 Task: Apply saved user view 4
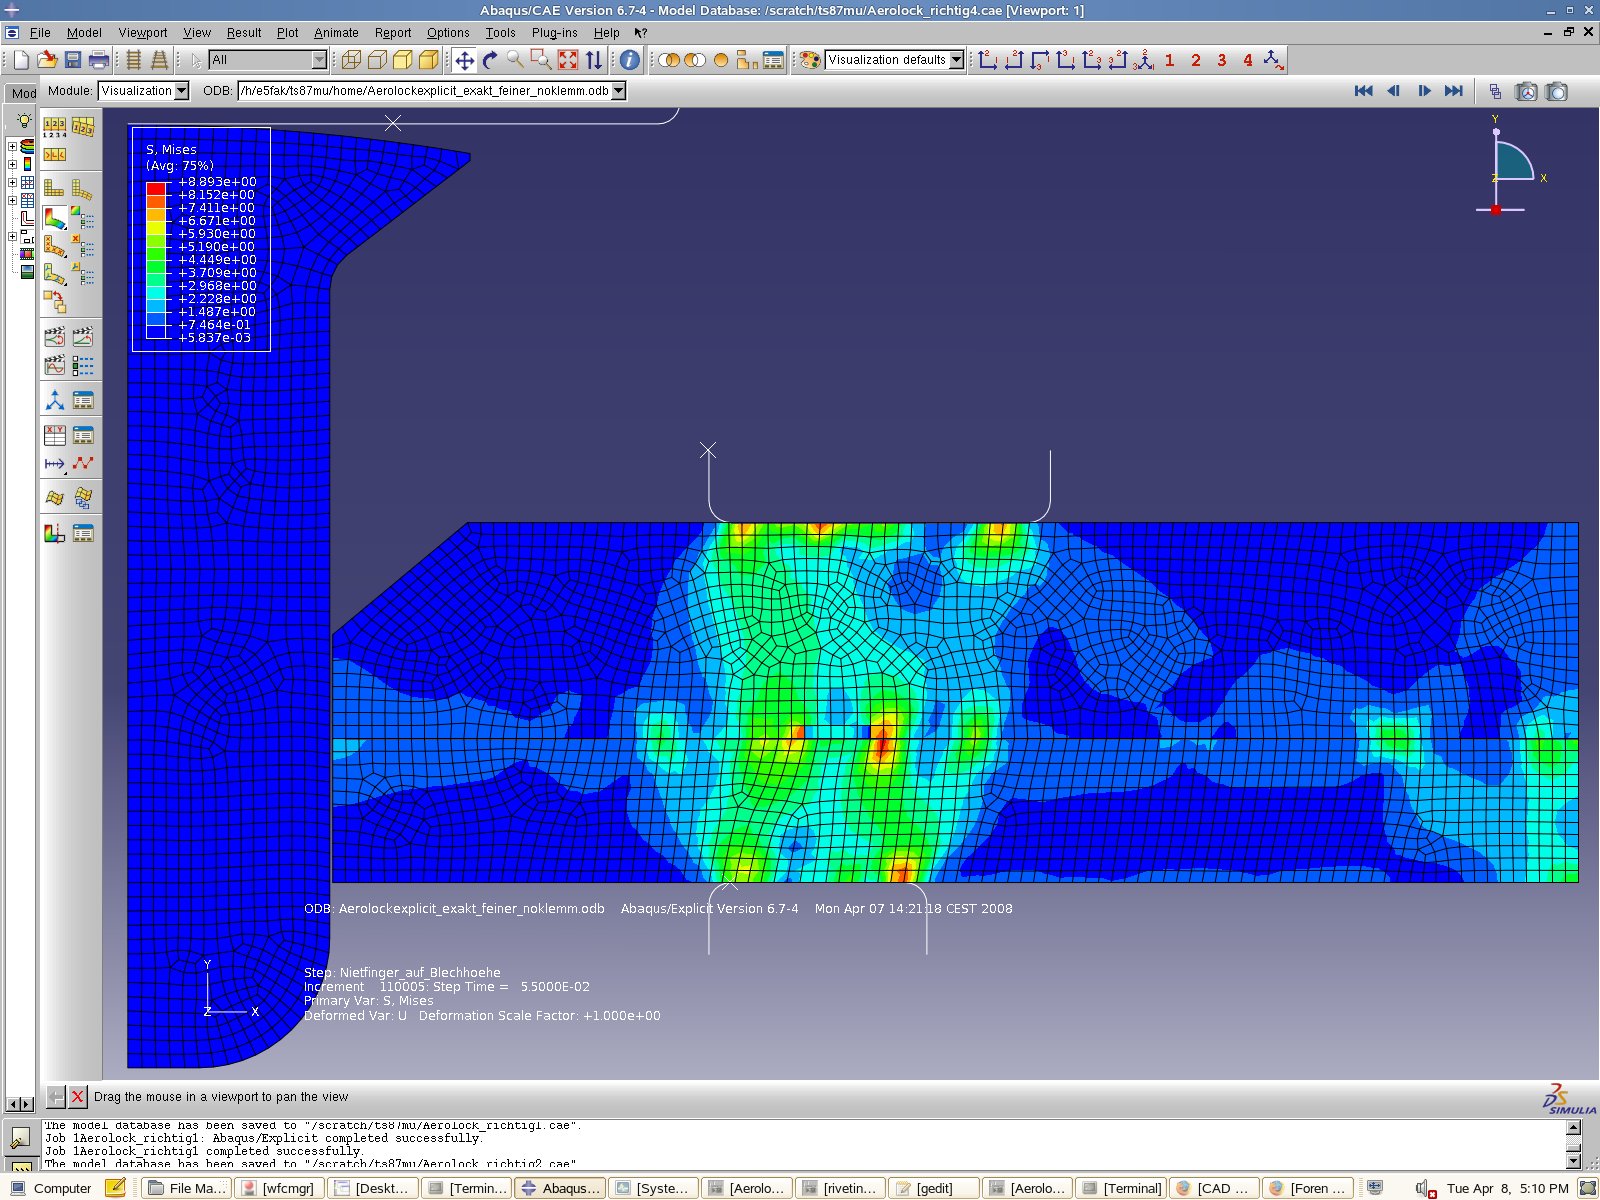[x=1247, y=60]
